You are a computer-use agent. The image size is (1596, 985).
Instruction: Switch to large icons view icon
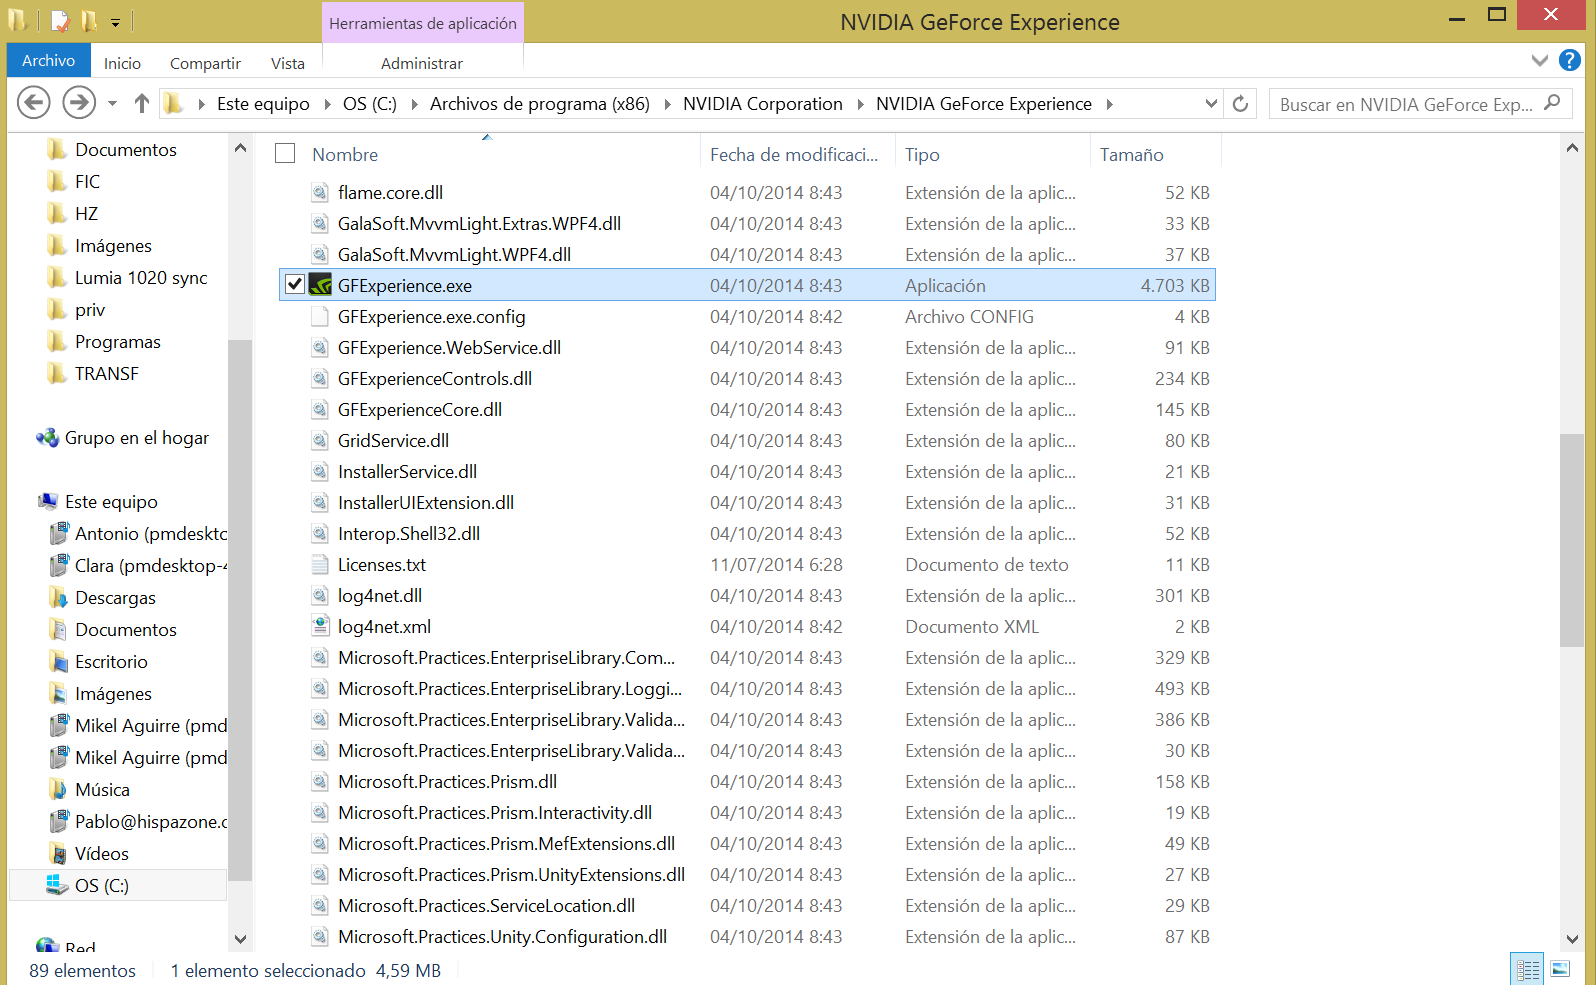[x=1560, y=969]
